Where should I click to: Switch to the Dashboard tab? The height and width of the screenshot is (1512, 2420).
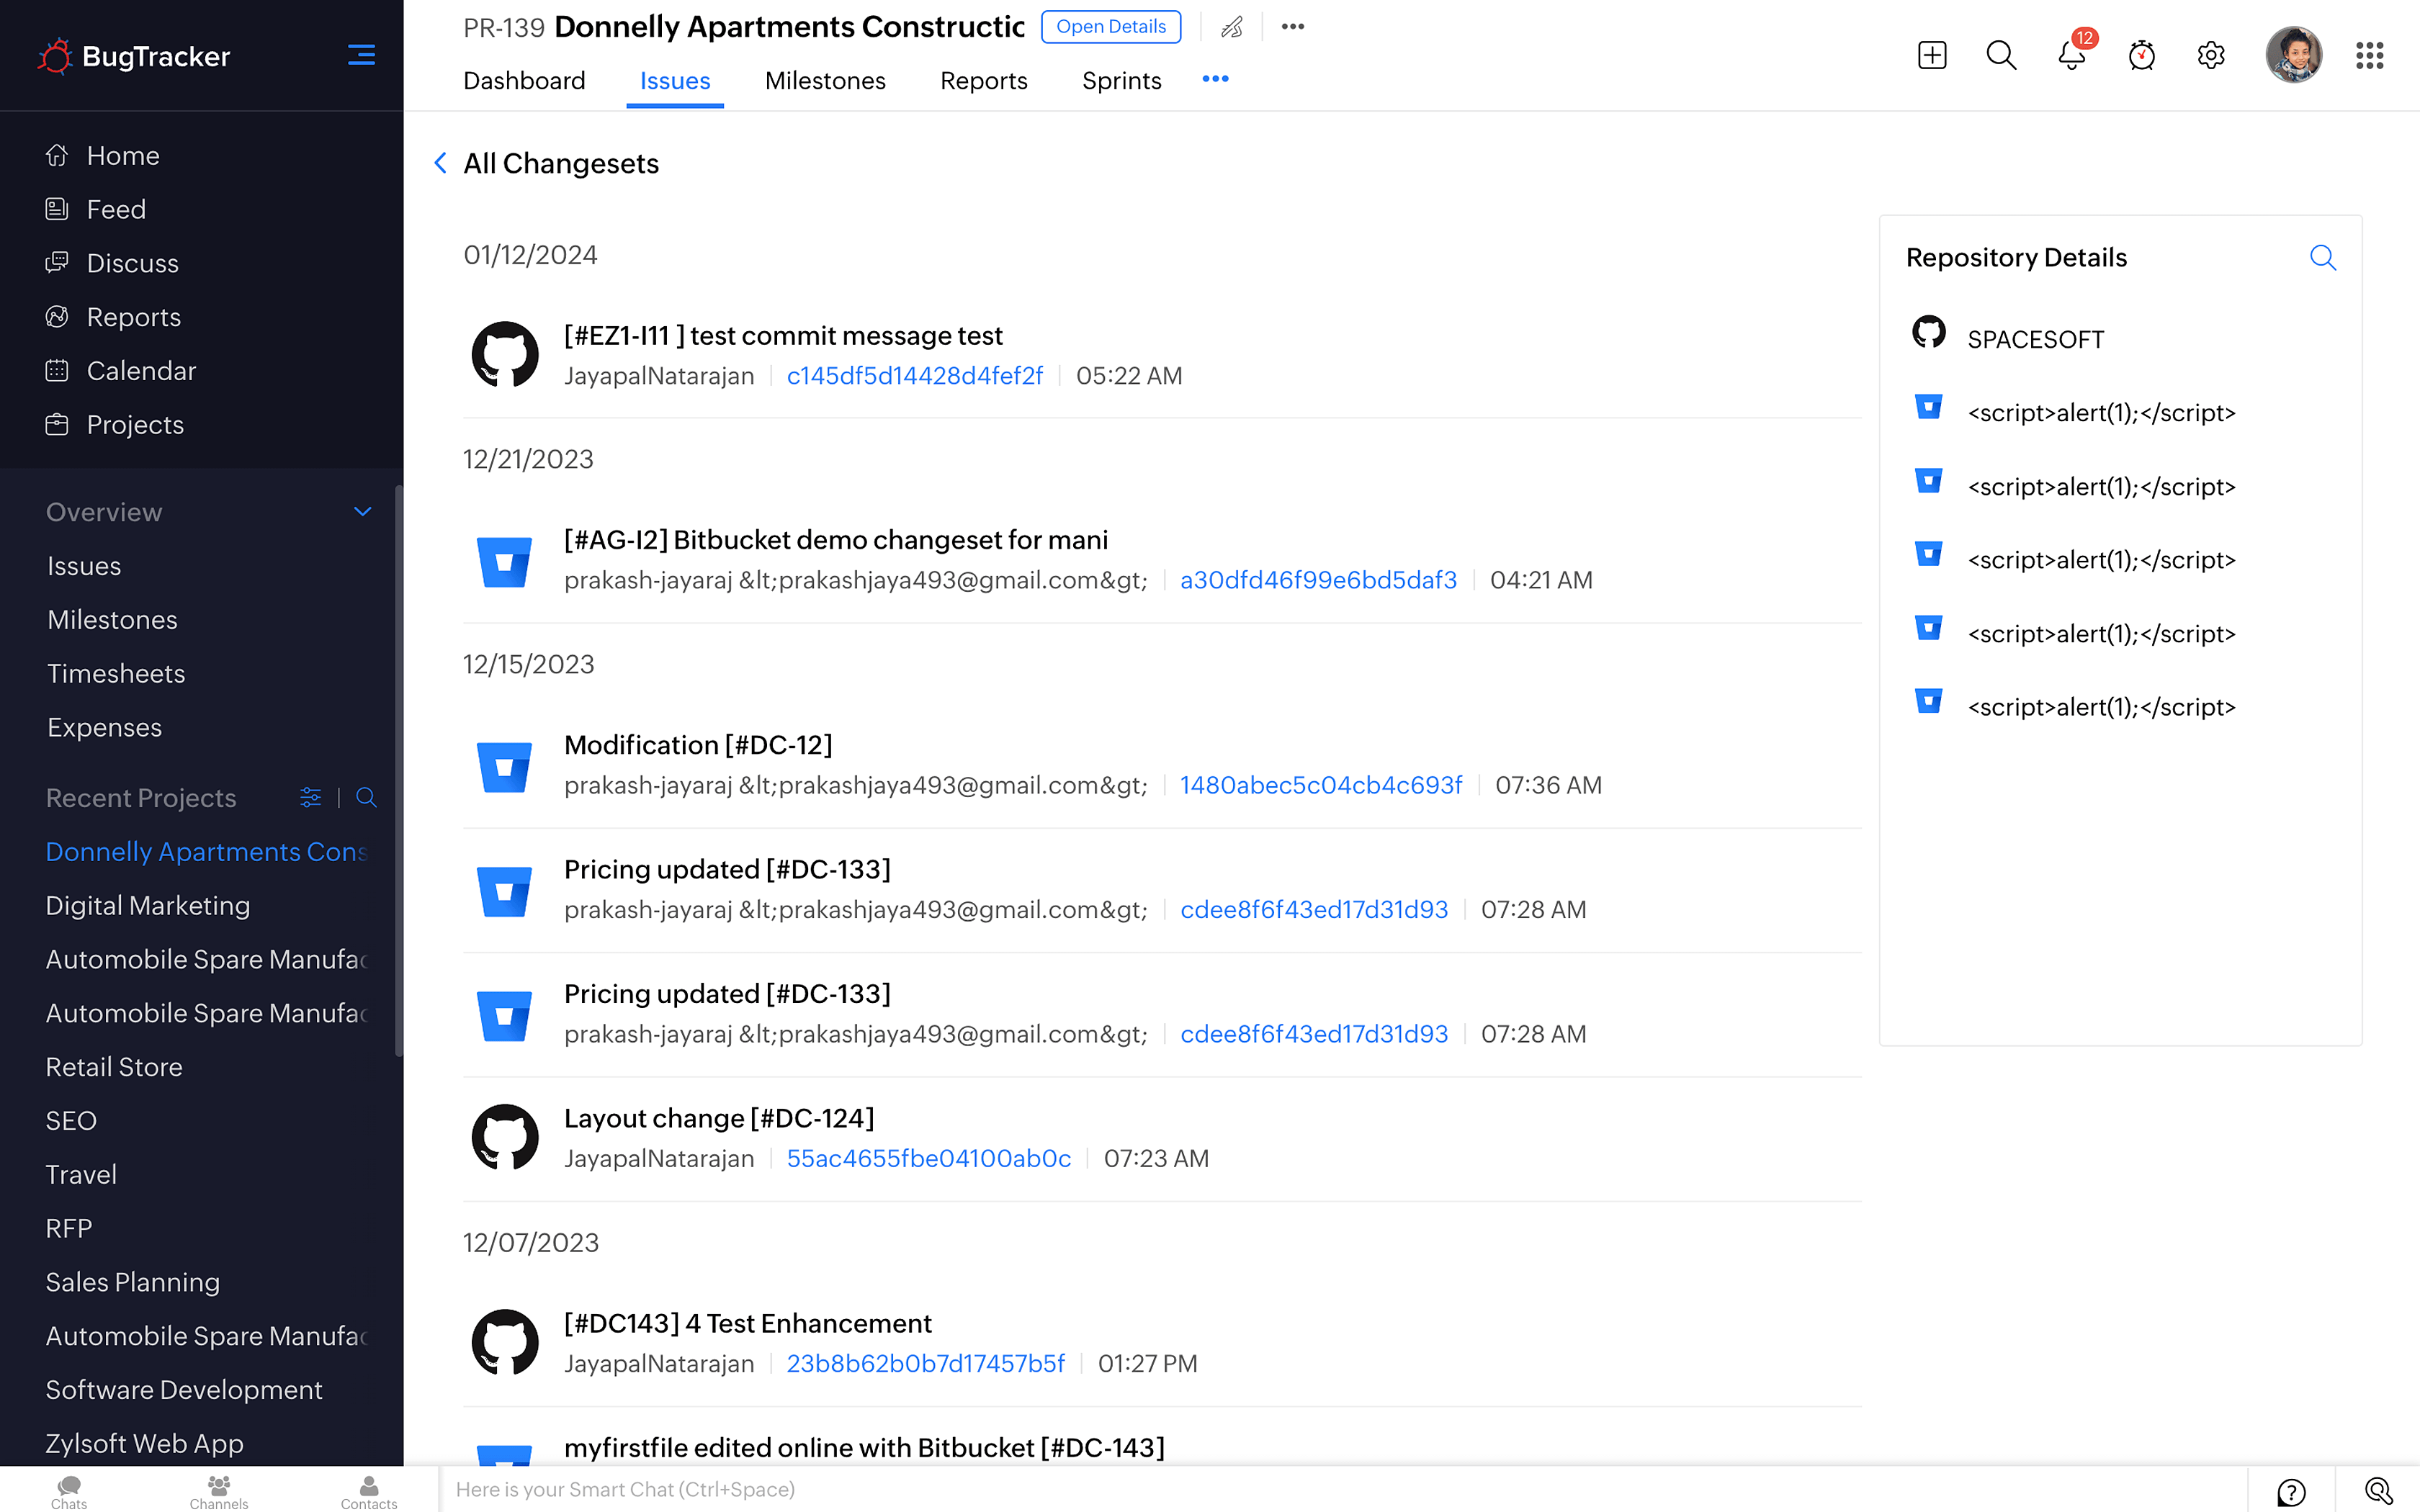point(524,81)
